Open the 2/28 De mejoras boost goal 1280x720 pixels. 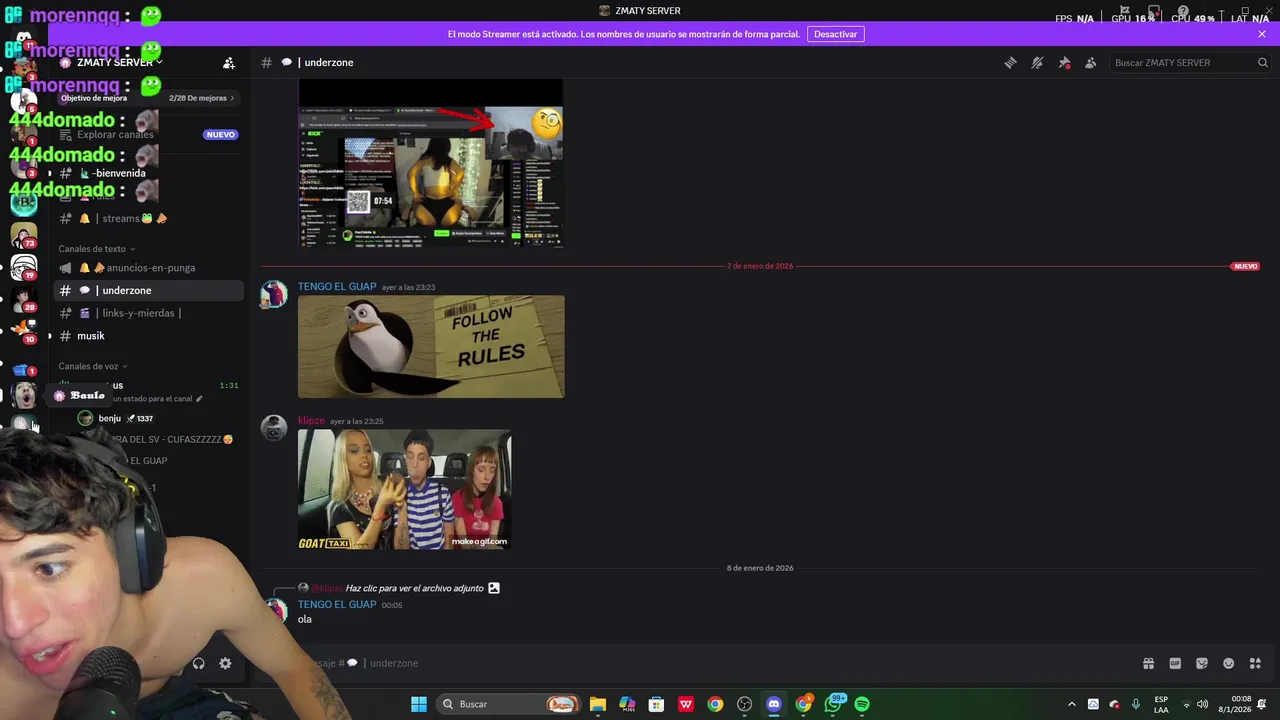pos(201,98)
